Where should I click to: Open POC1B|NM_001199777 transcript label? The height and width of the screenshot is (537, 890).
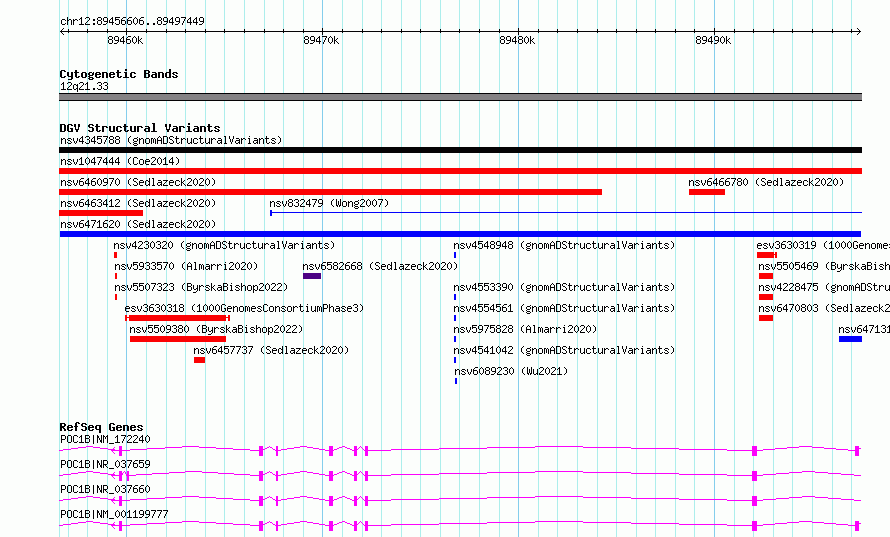coord(114,514)
